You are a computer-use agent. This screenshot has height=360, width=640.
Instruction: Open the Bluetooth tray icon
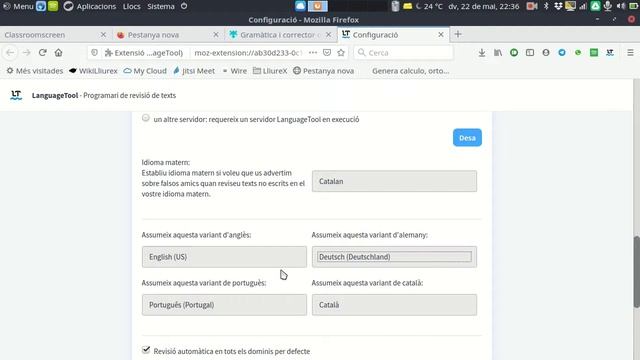(x=546, y=6)
